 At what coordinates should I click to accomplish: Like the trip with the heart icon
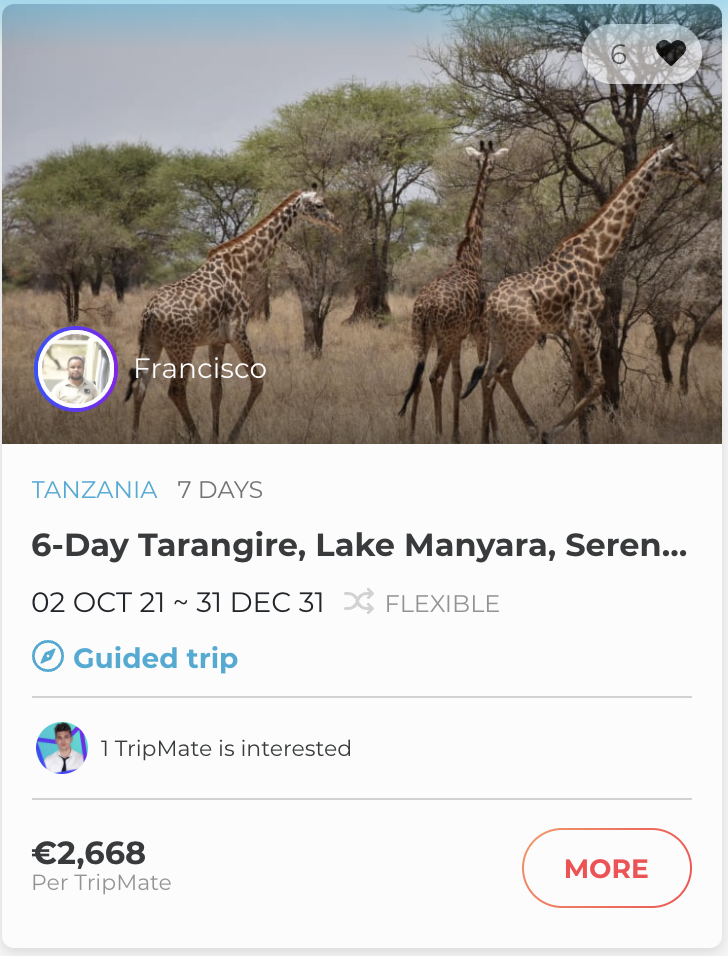click(x=670, y=54)
